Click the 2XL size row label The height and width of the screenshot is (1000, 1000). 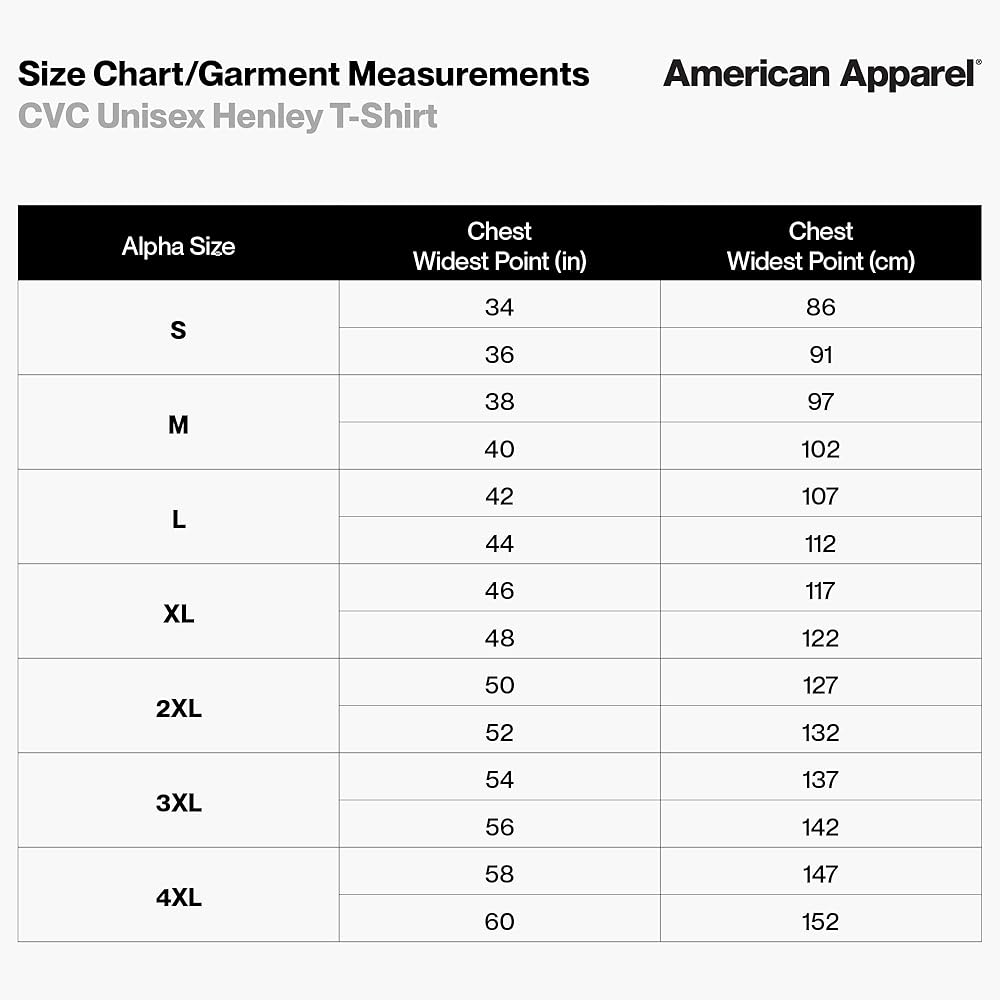click(x=178, y=709)
